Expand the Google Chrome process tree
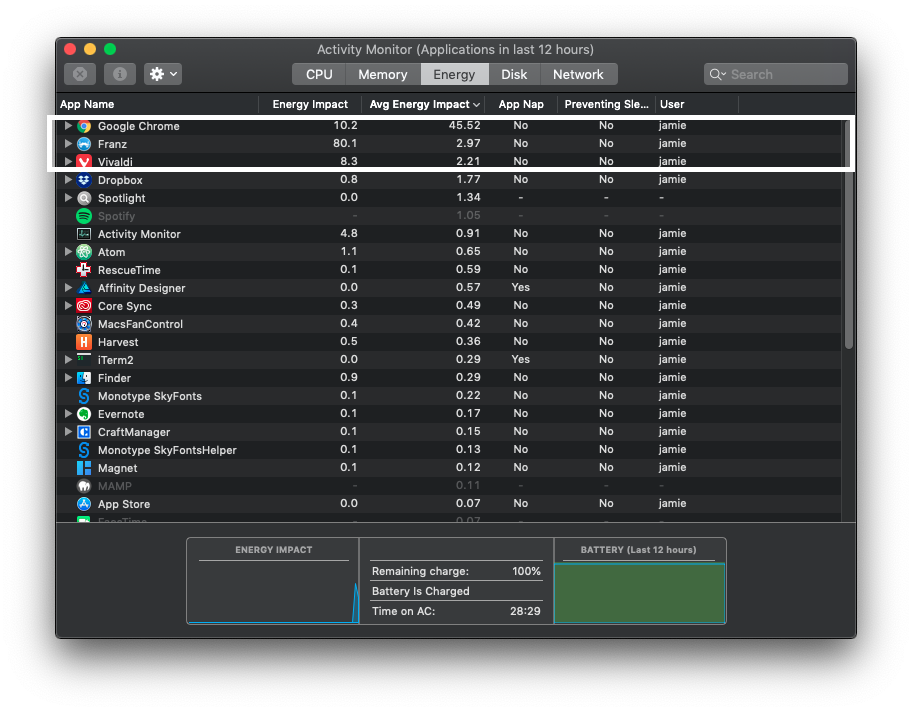Viewport: 912px width, 712px height. [x=68, y=126]
